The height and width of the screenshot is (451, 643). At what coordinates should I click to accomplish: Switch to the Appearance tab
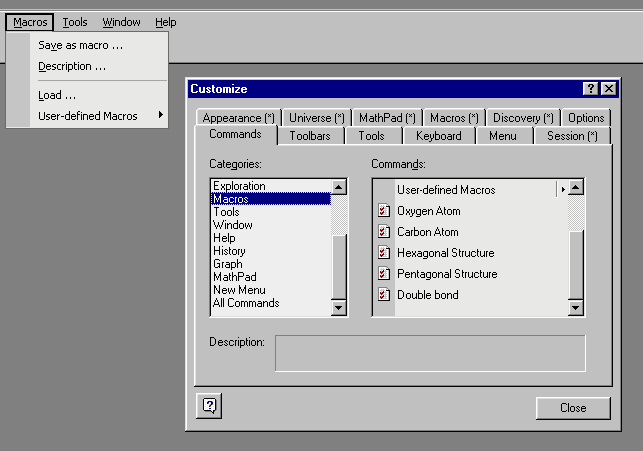click(x=238, y=118)
